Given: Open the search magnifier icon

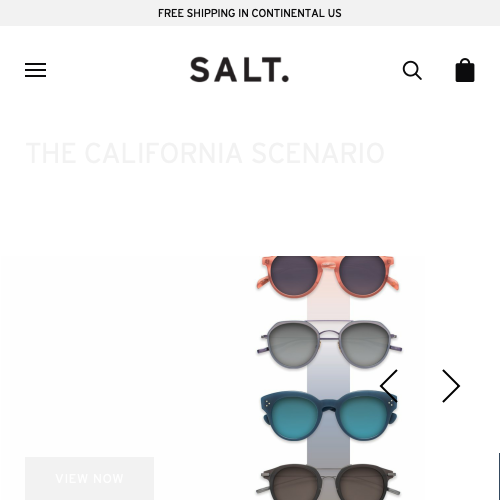Looking at the screenshot, I should tap(412, 70).
